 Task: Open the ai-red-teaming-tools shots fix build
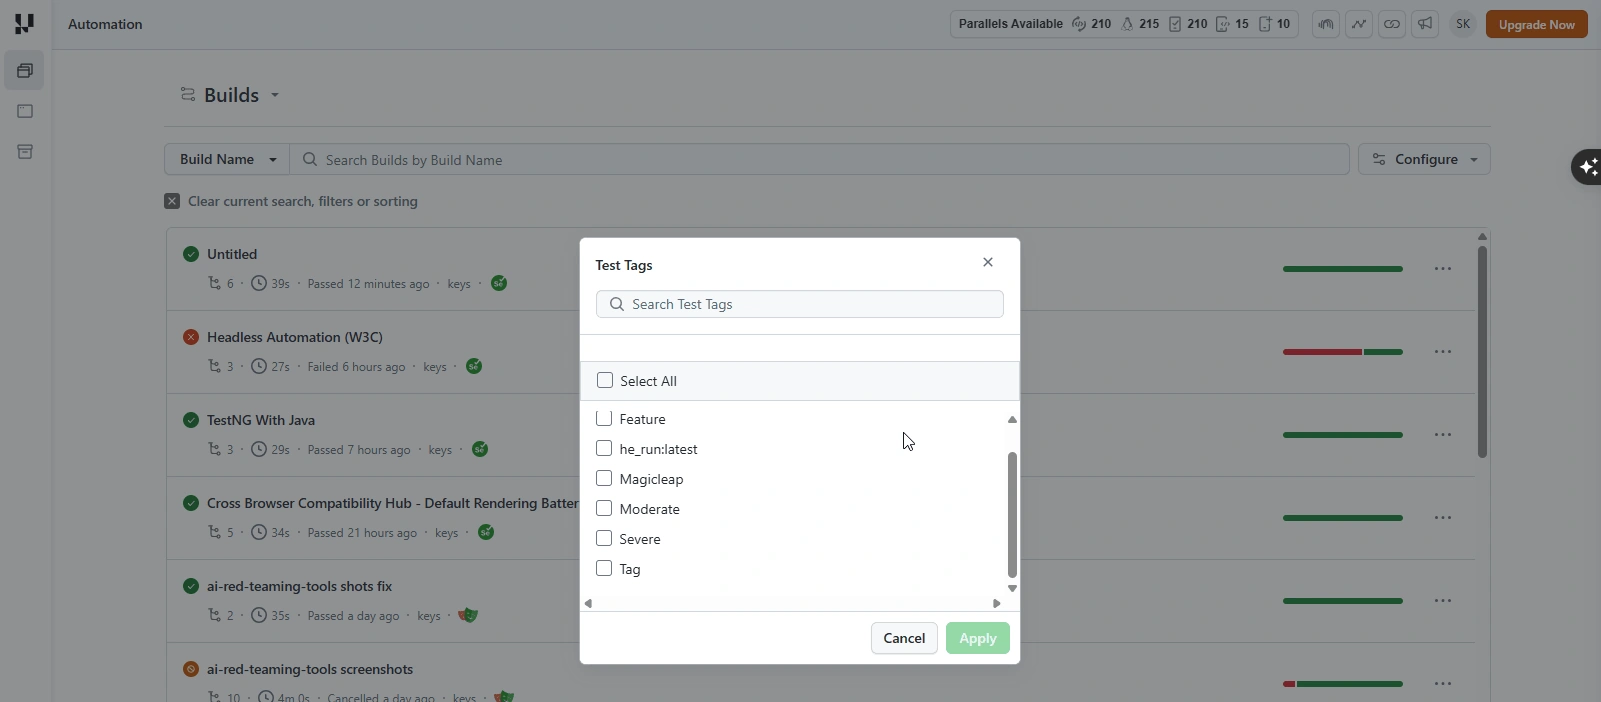pyautogui.click(x=300, y=586)
